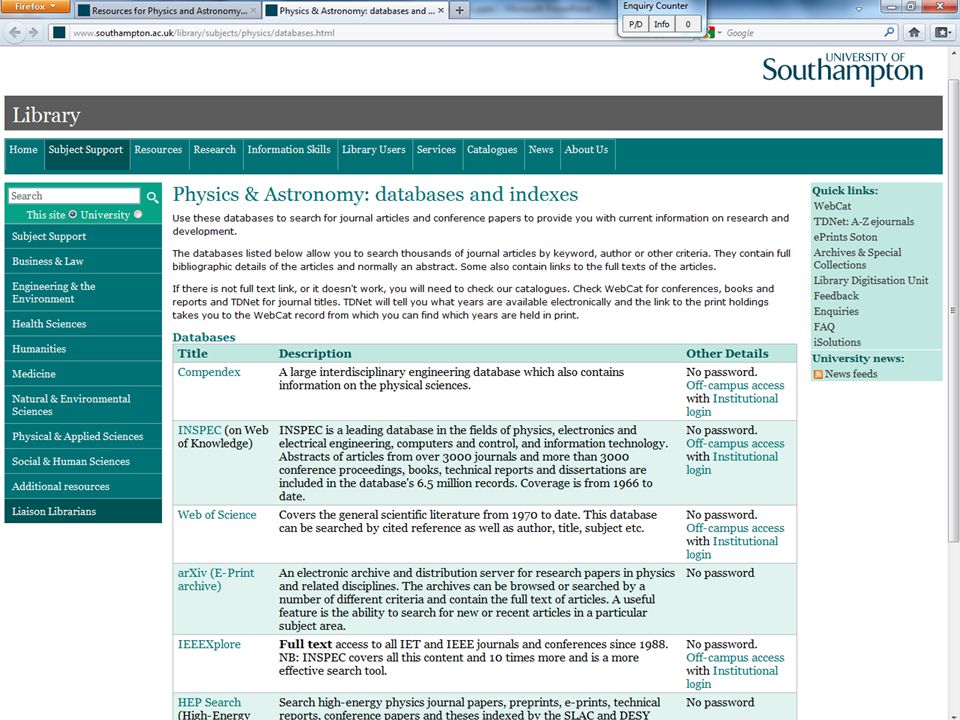The width and height of the screenshot is (960, 720).
Task: Open the INSPEC database link
Action: click(199, 430)
